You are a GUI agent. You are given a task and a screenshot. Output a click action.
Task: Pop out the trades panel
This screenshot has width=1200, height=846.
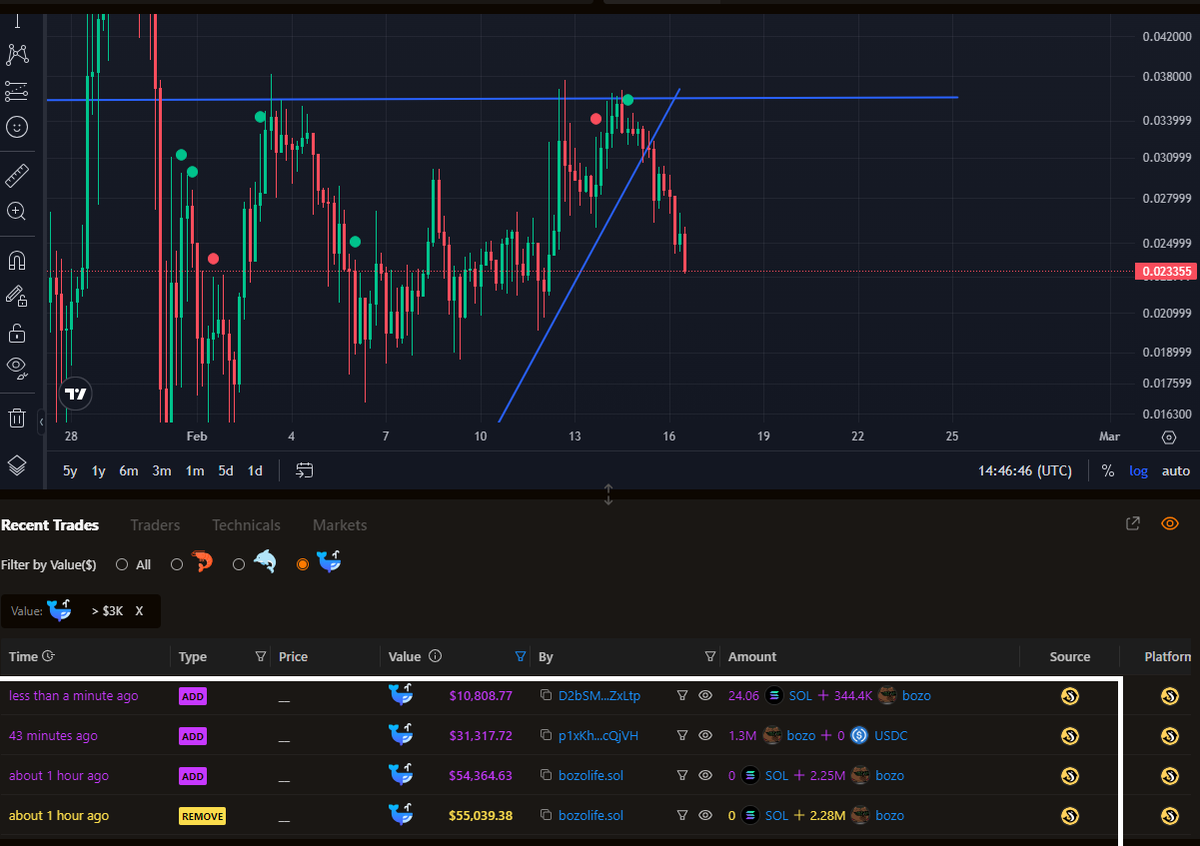pos(1133,524)
